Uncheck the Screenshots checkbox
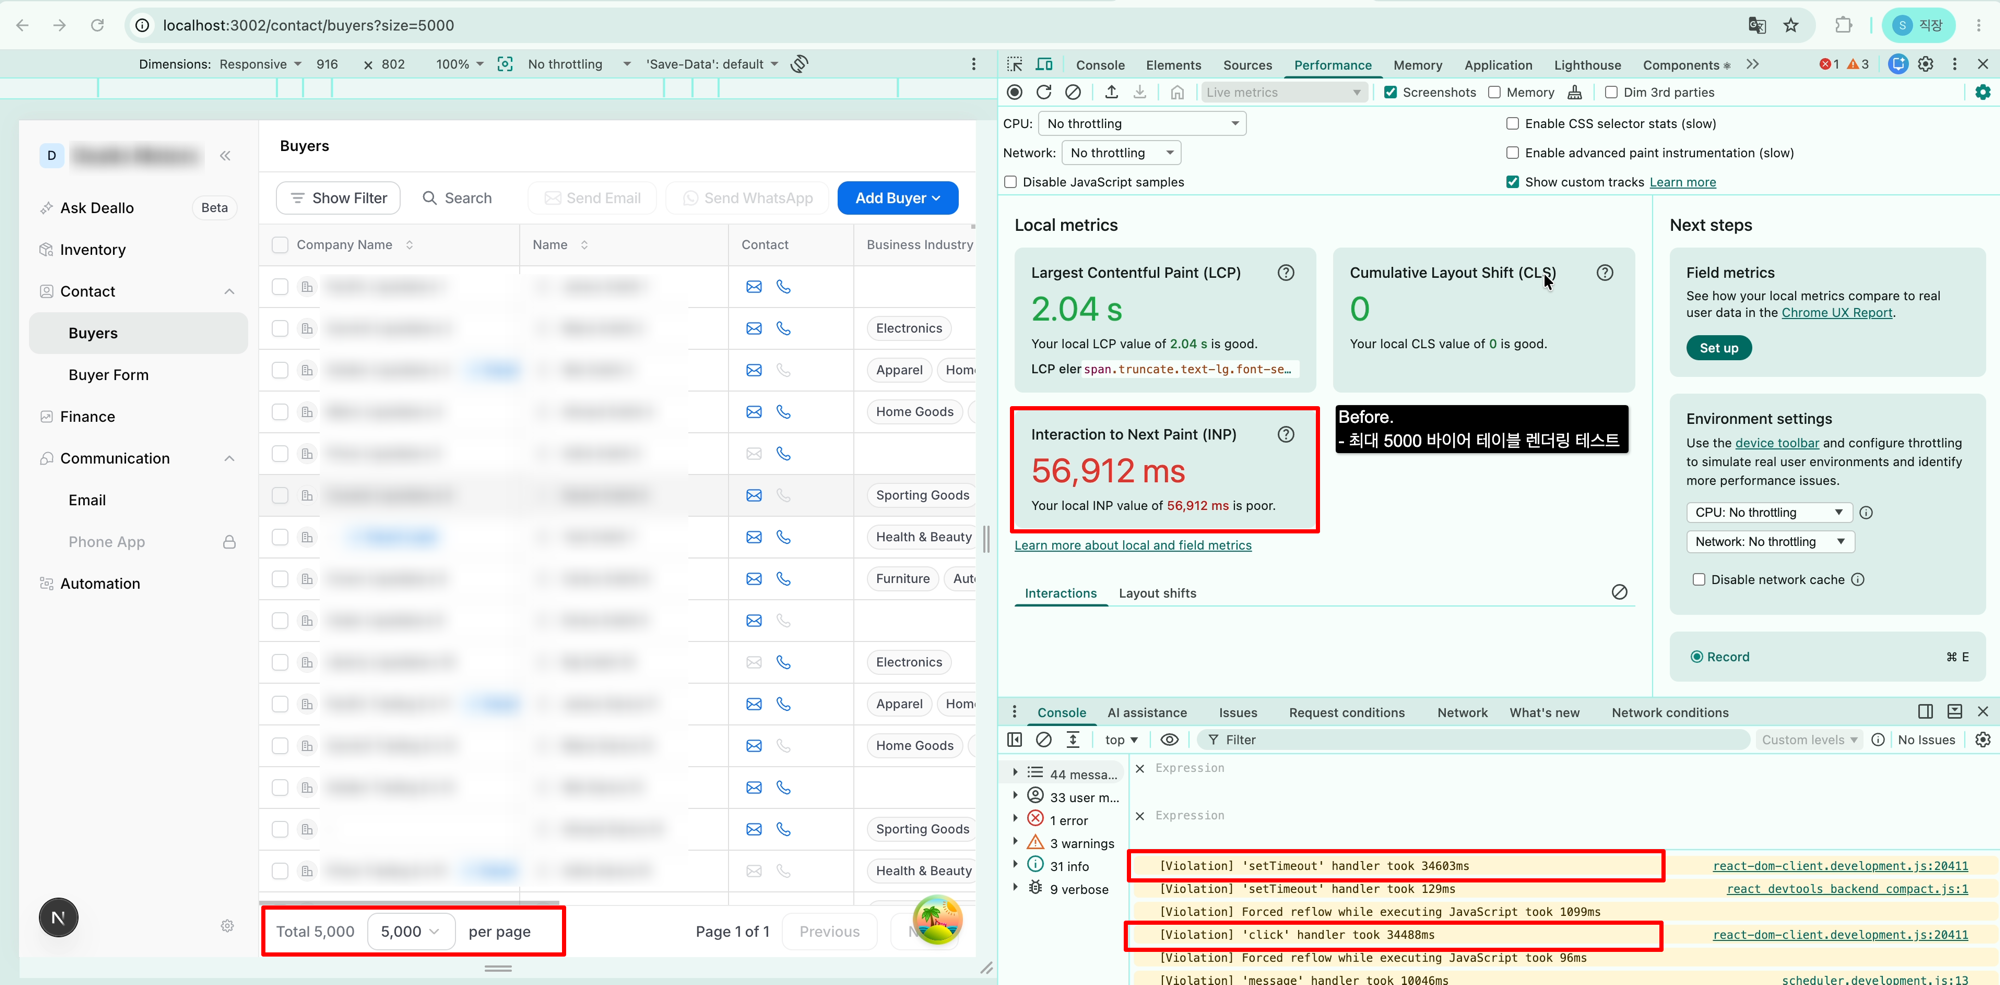This screenshot has width=2000, height=985. point(1390,92)
